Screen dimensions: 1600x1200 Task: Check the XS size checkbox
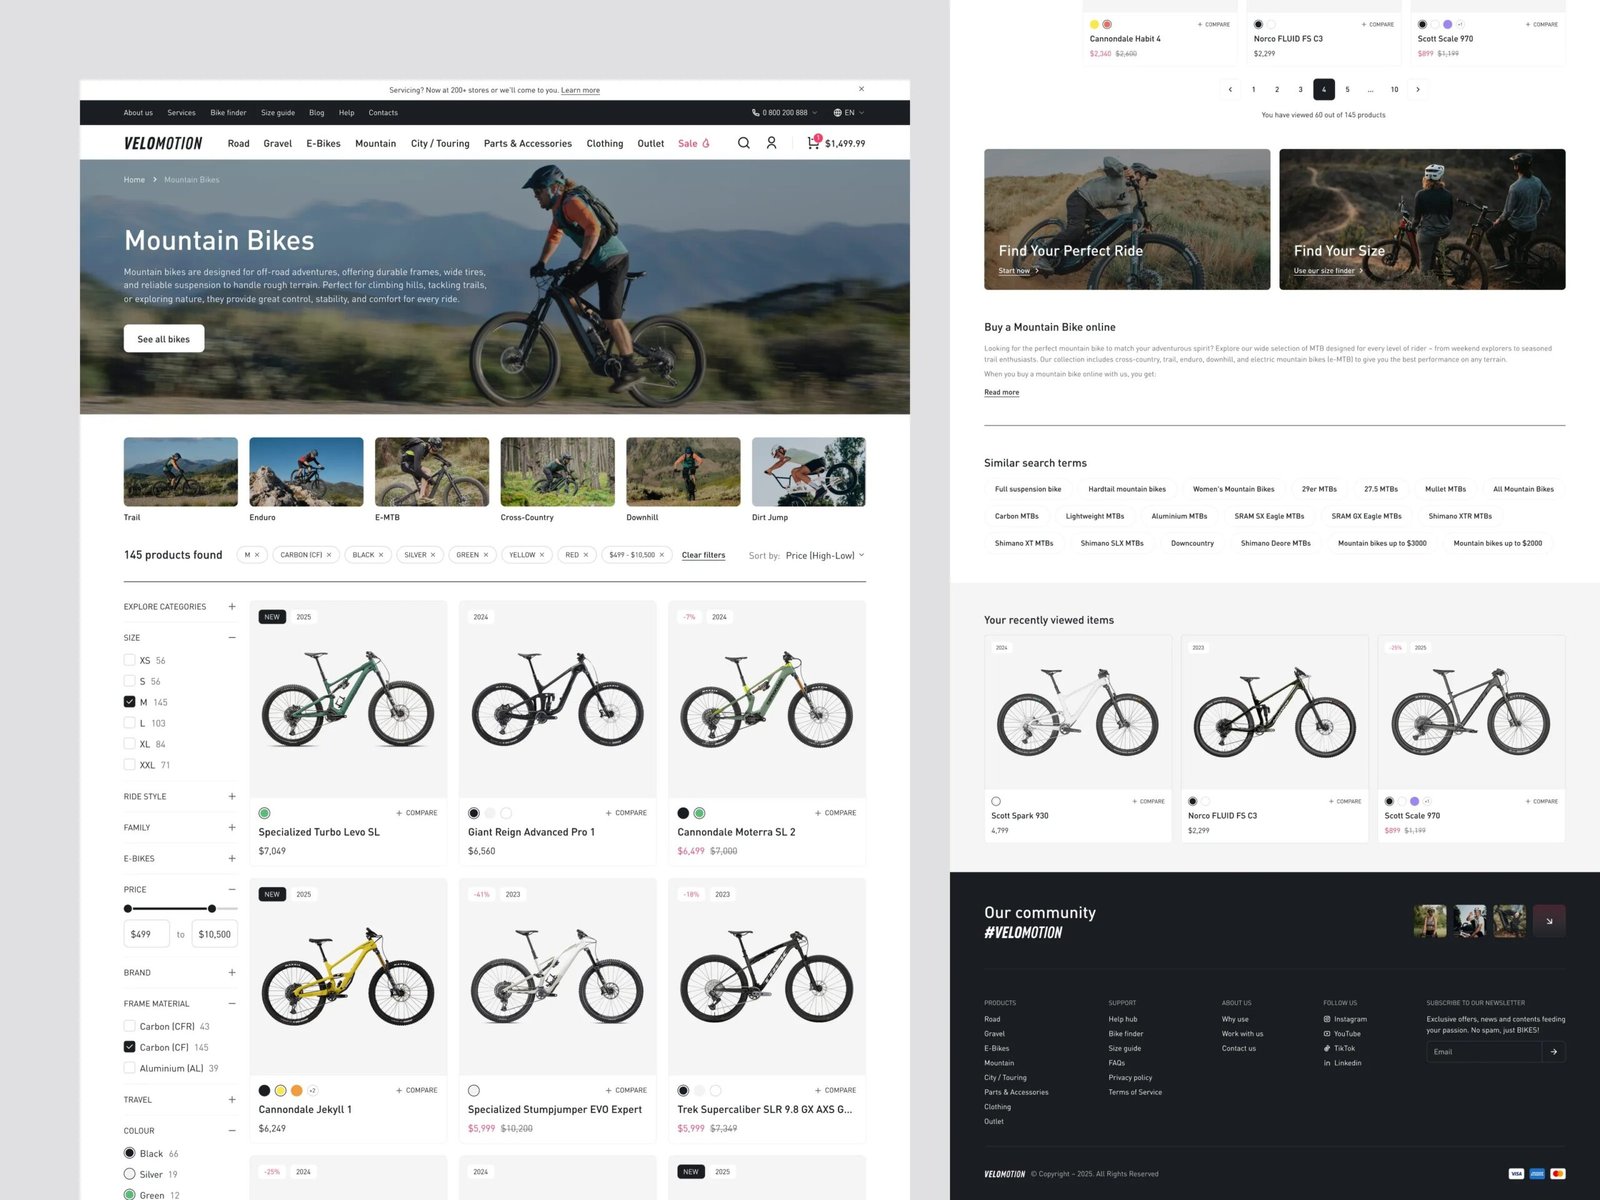pyautogui.click(x=129, y=660)
